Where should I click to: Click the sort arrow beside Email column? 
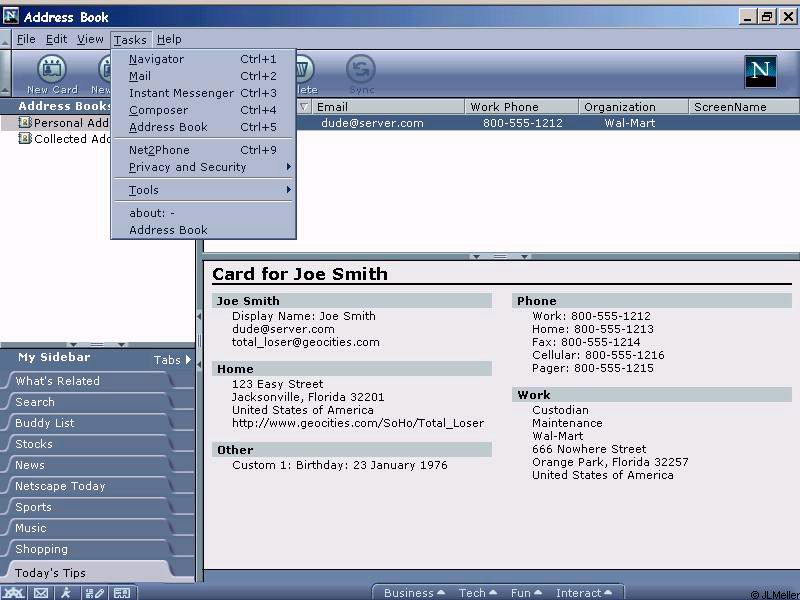tap(304, 107)
